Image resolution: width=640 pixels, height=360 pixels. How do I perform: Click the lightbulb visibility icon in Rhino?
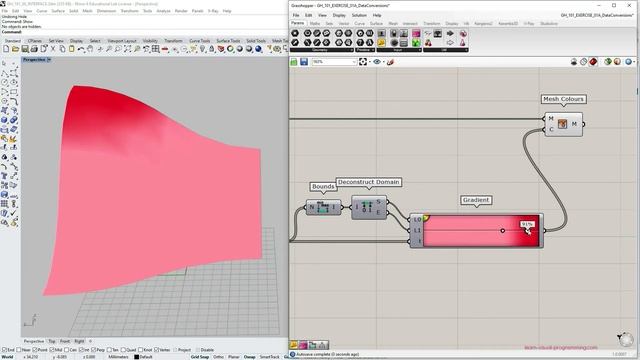pyautogui.click(x=202, y=49)
